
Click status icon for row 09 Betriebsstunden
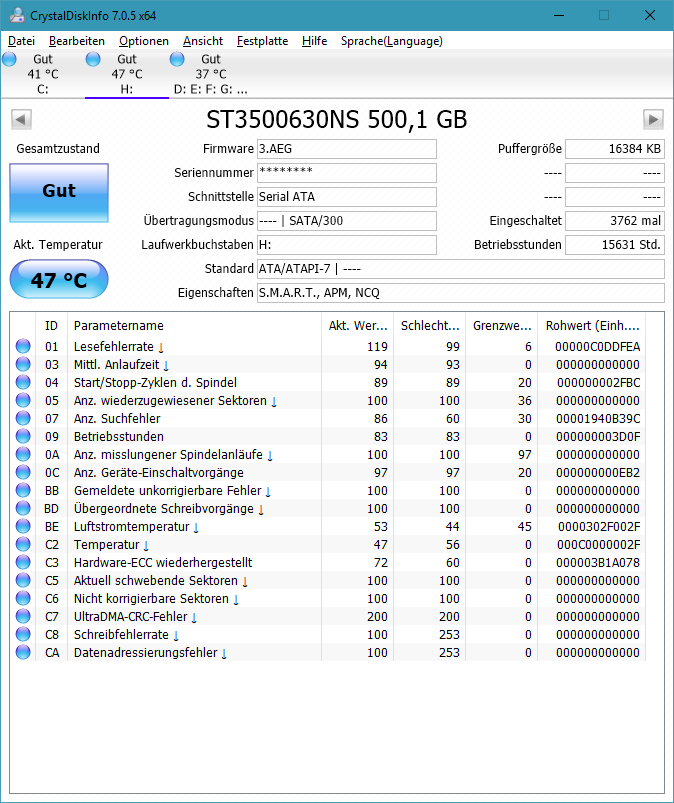pos(23,436)
